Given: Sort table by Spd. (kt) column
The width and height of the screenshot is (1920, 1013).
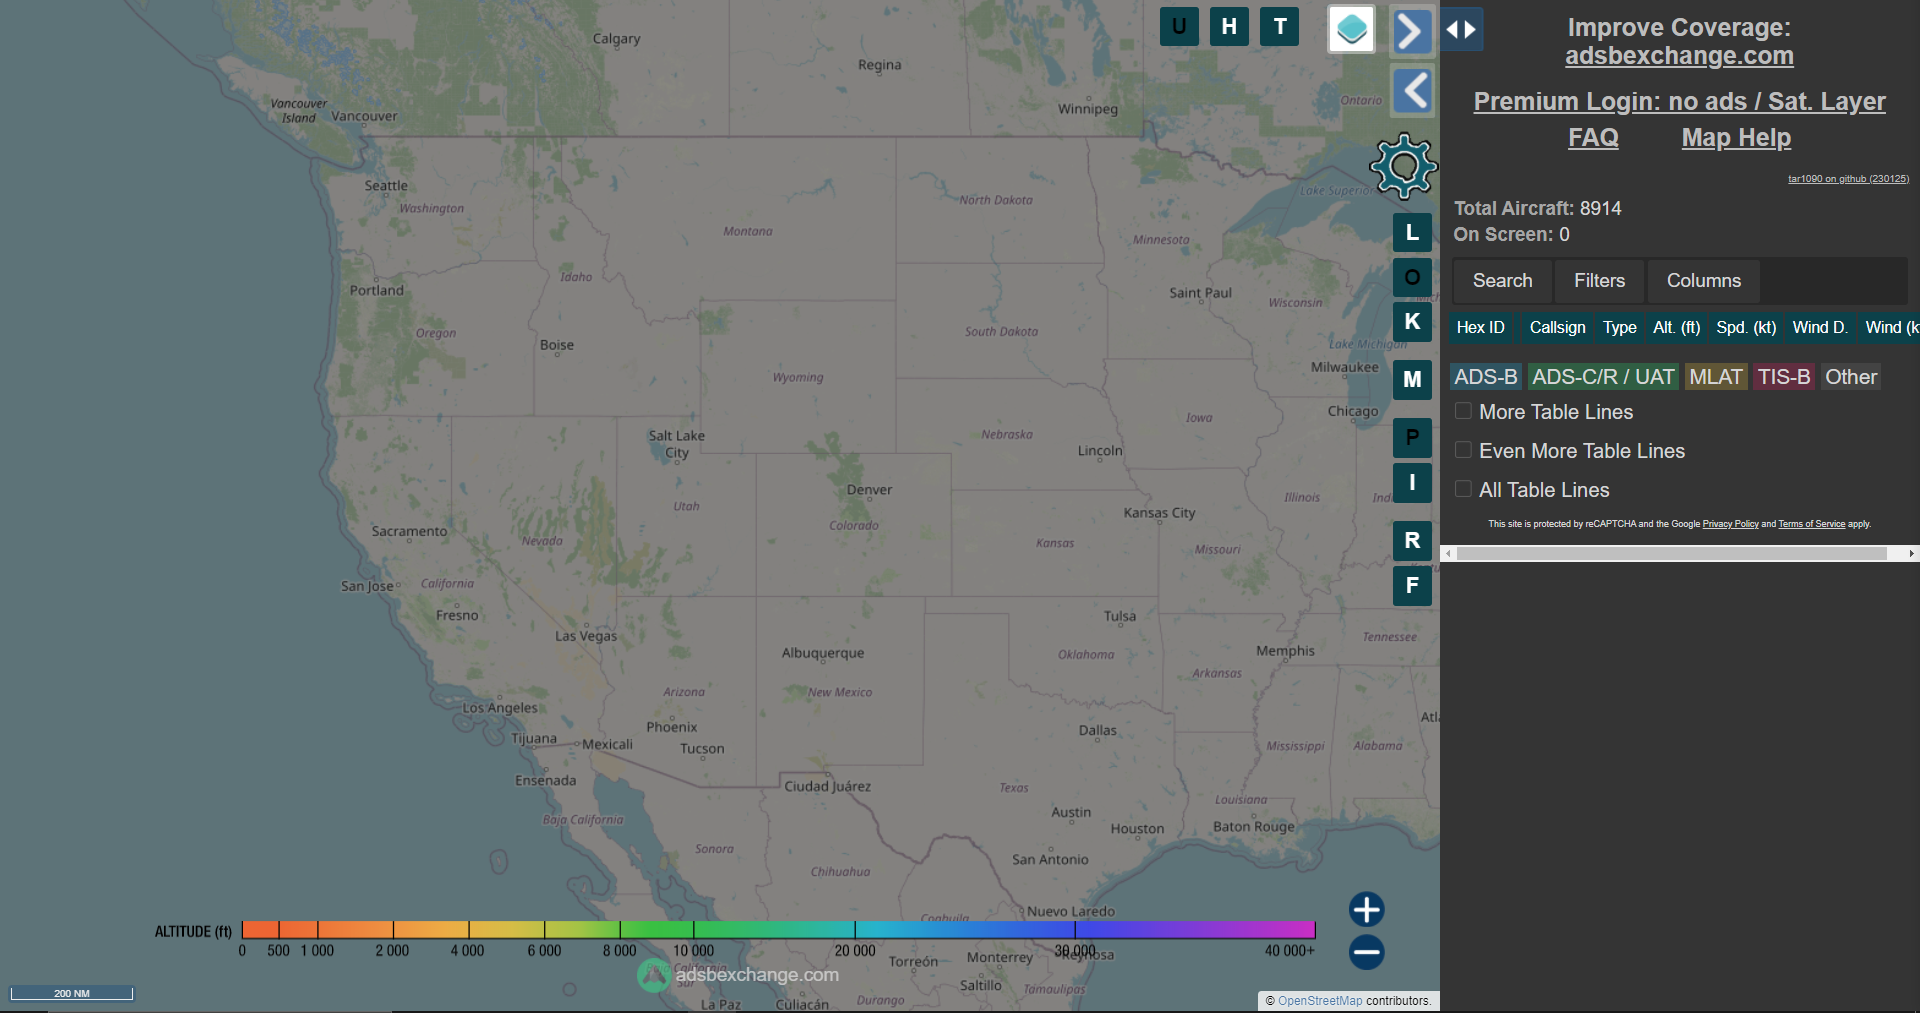Looking at the screenshot, I should click(x=1746, y=327).
